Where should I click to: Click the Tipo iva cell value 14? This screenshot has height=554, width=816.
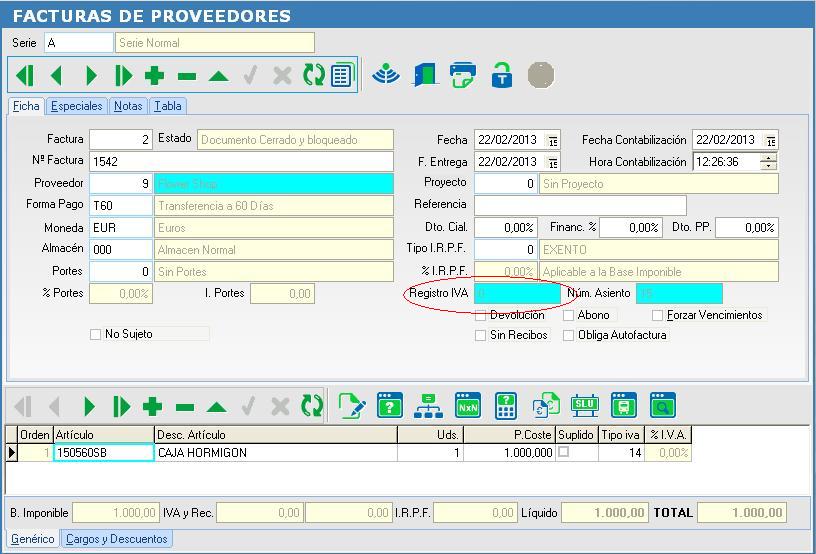click(x=621, y=453)
